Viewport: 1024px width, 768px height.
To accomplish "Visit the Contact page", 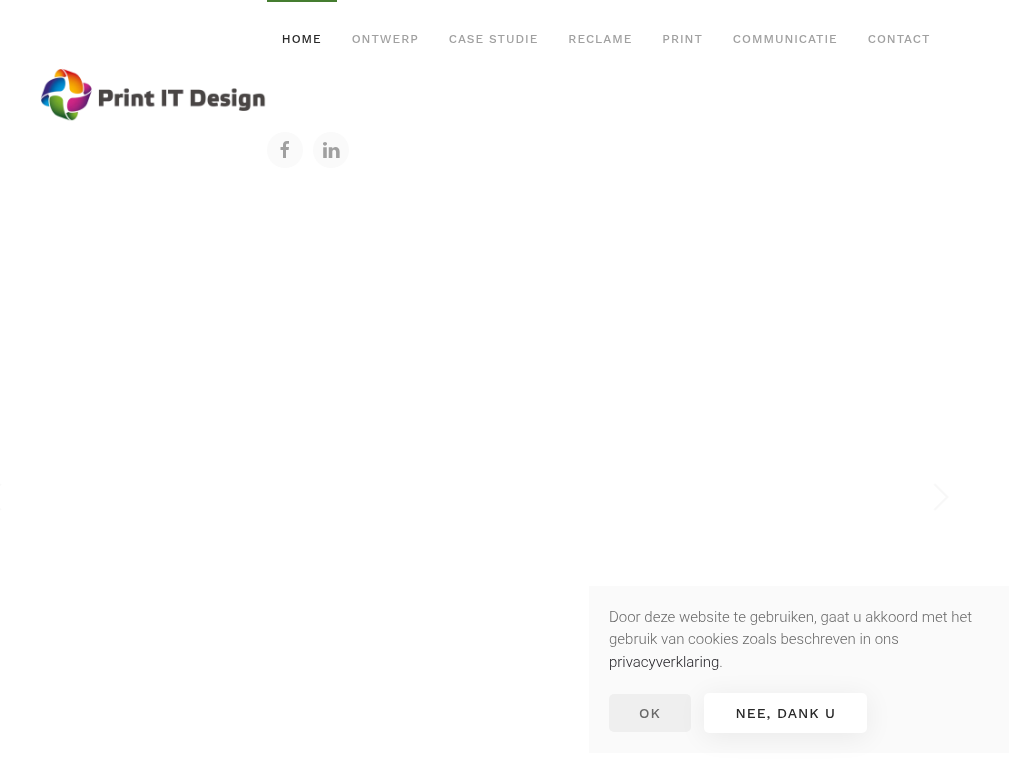I will [x=898, y=39].
